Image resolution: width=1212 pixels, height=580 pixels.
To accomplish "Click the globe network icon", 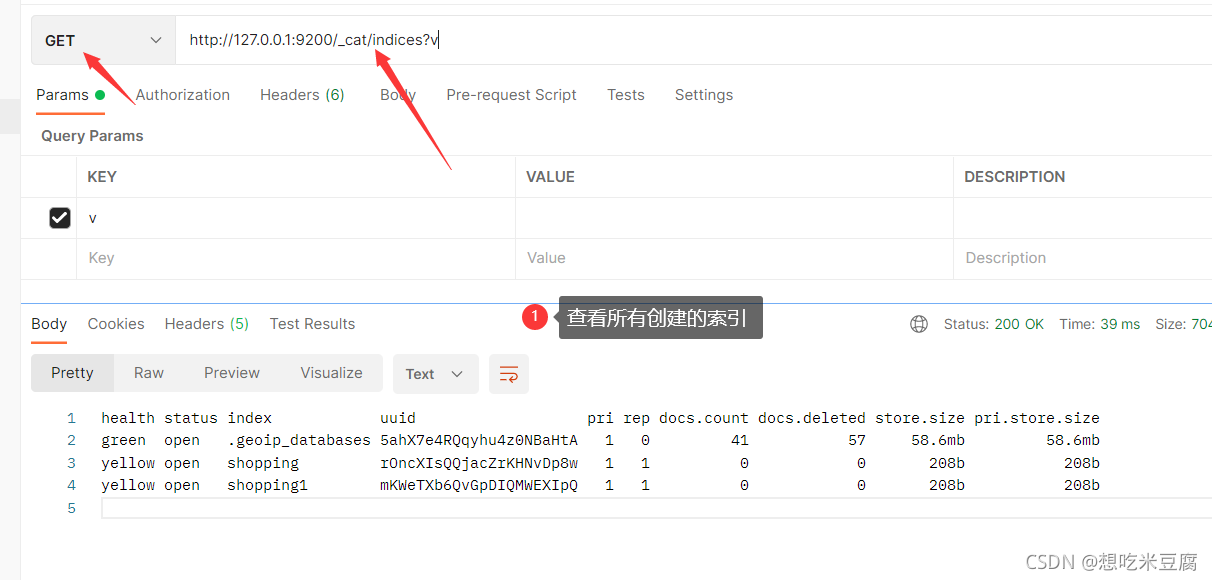I will click(919, 324).
